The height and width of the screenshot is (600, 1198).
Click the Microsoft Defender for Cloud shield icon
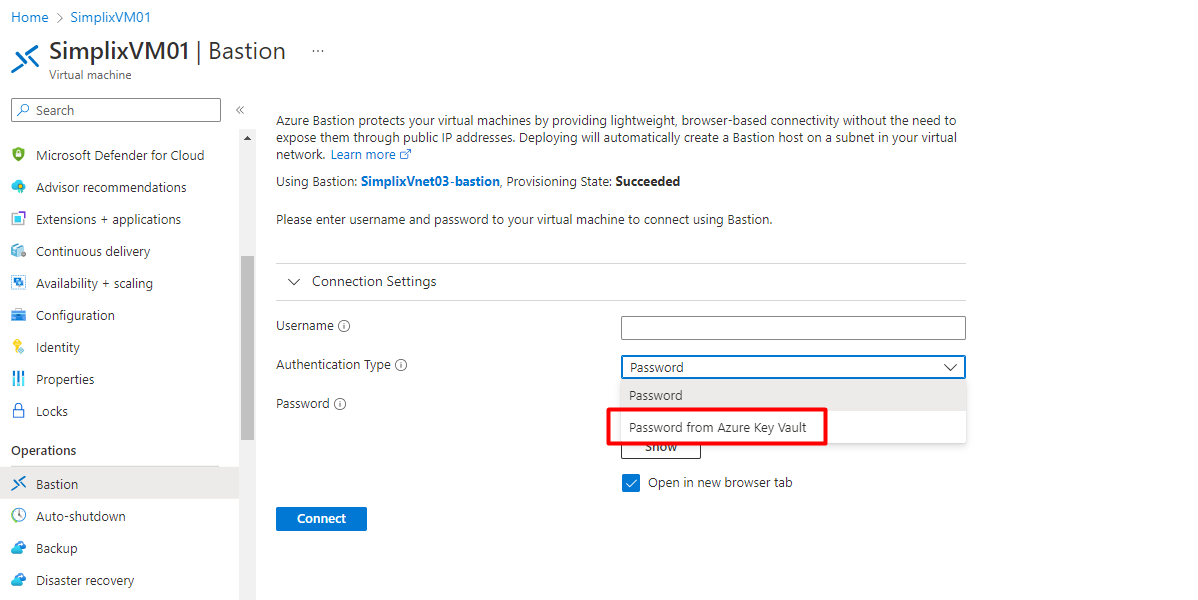pyautogui.click(x=18, y=155)
